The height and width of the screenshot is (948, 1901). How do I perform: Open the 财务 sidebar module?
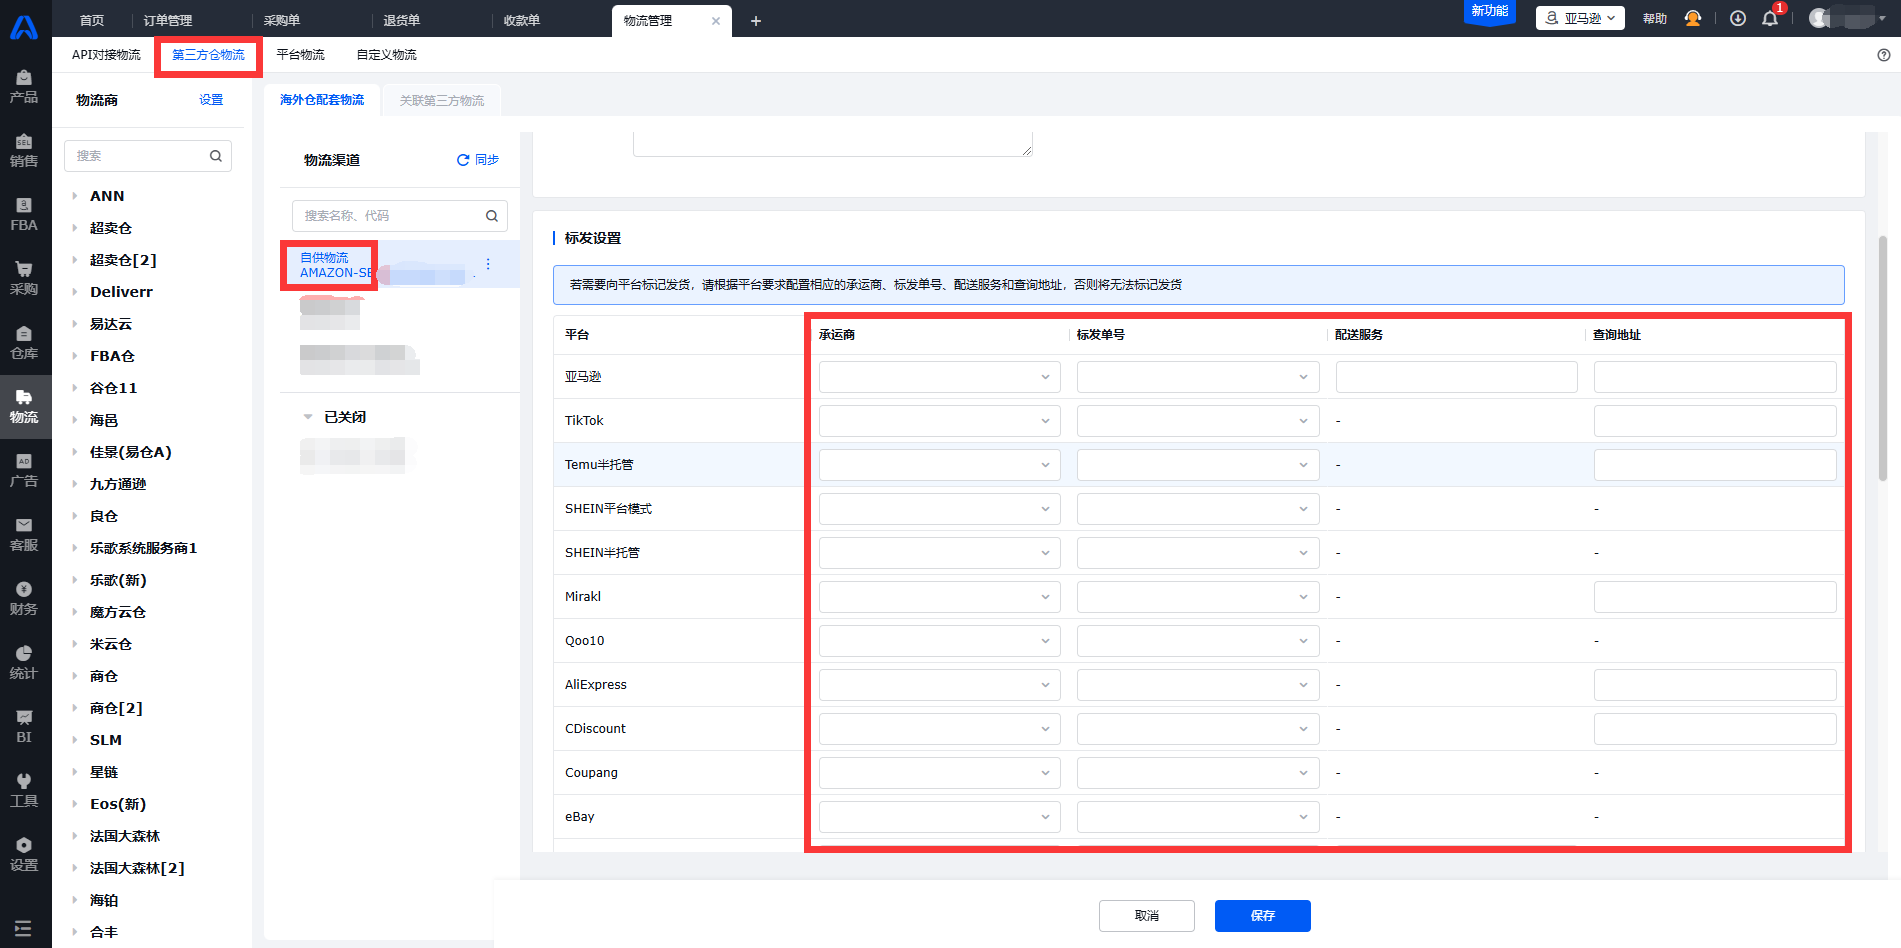tap(24, 599)
